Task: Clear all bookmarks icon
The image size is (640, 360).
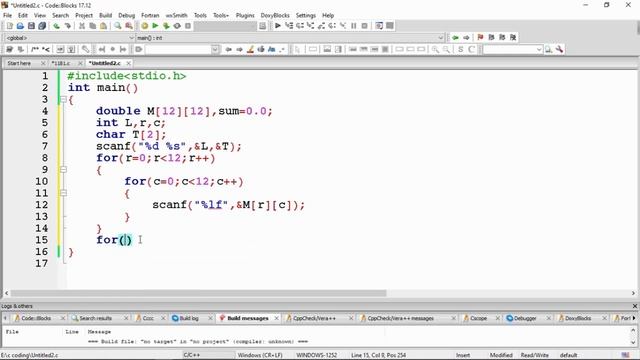Action: [x=513, y=38]
